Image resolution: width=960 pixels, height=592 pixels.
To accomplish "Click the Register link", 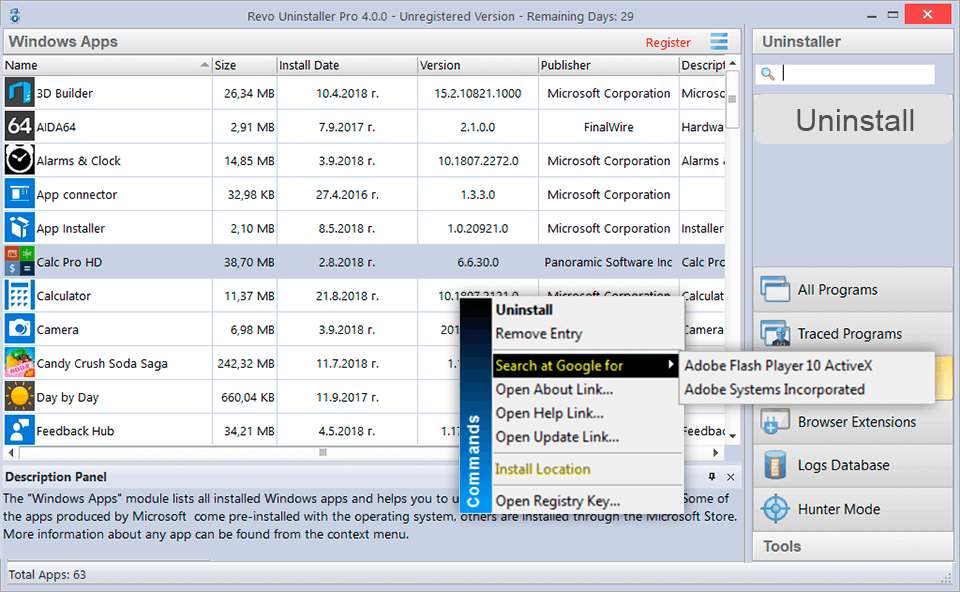I will (668, 42).
